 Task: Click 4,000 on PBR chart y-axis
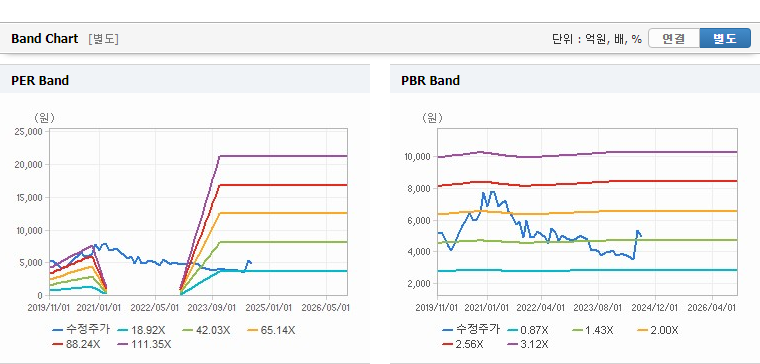419,252
